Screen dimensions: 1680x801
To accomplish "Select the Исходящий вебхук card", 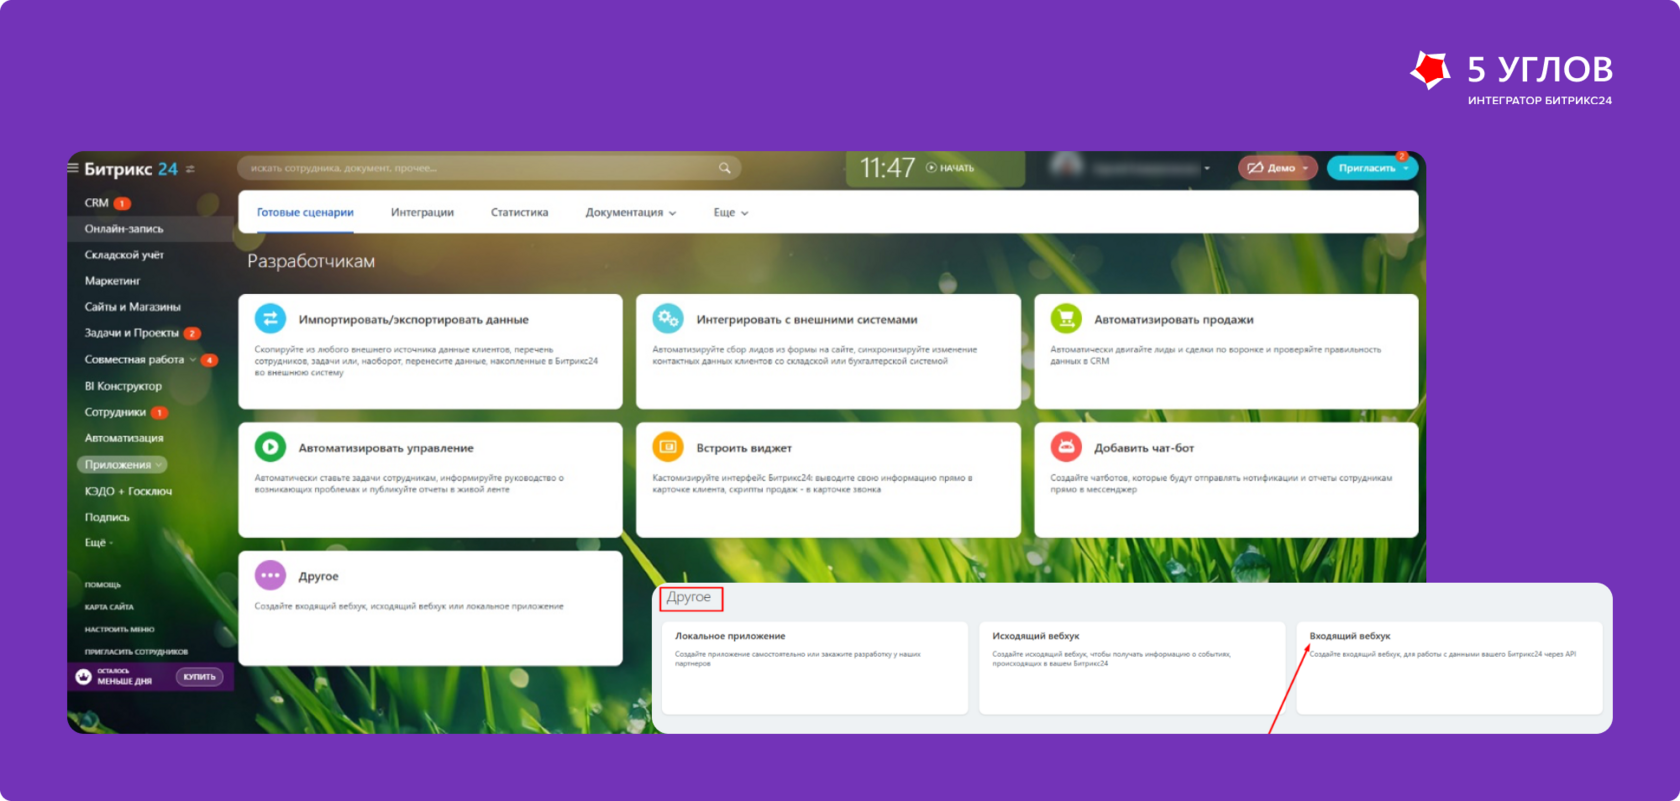I will [x=1132, y=668].
